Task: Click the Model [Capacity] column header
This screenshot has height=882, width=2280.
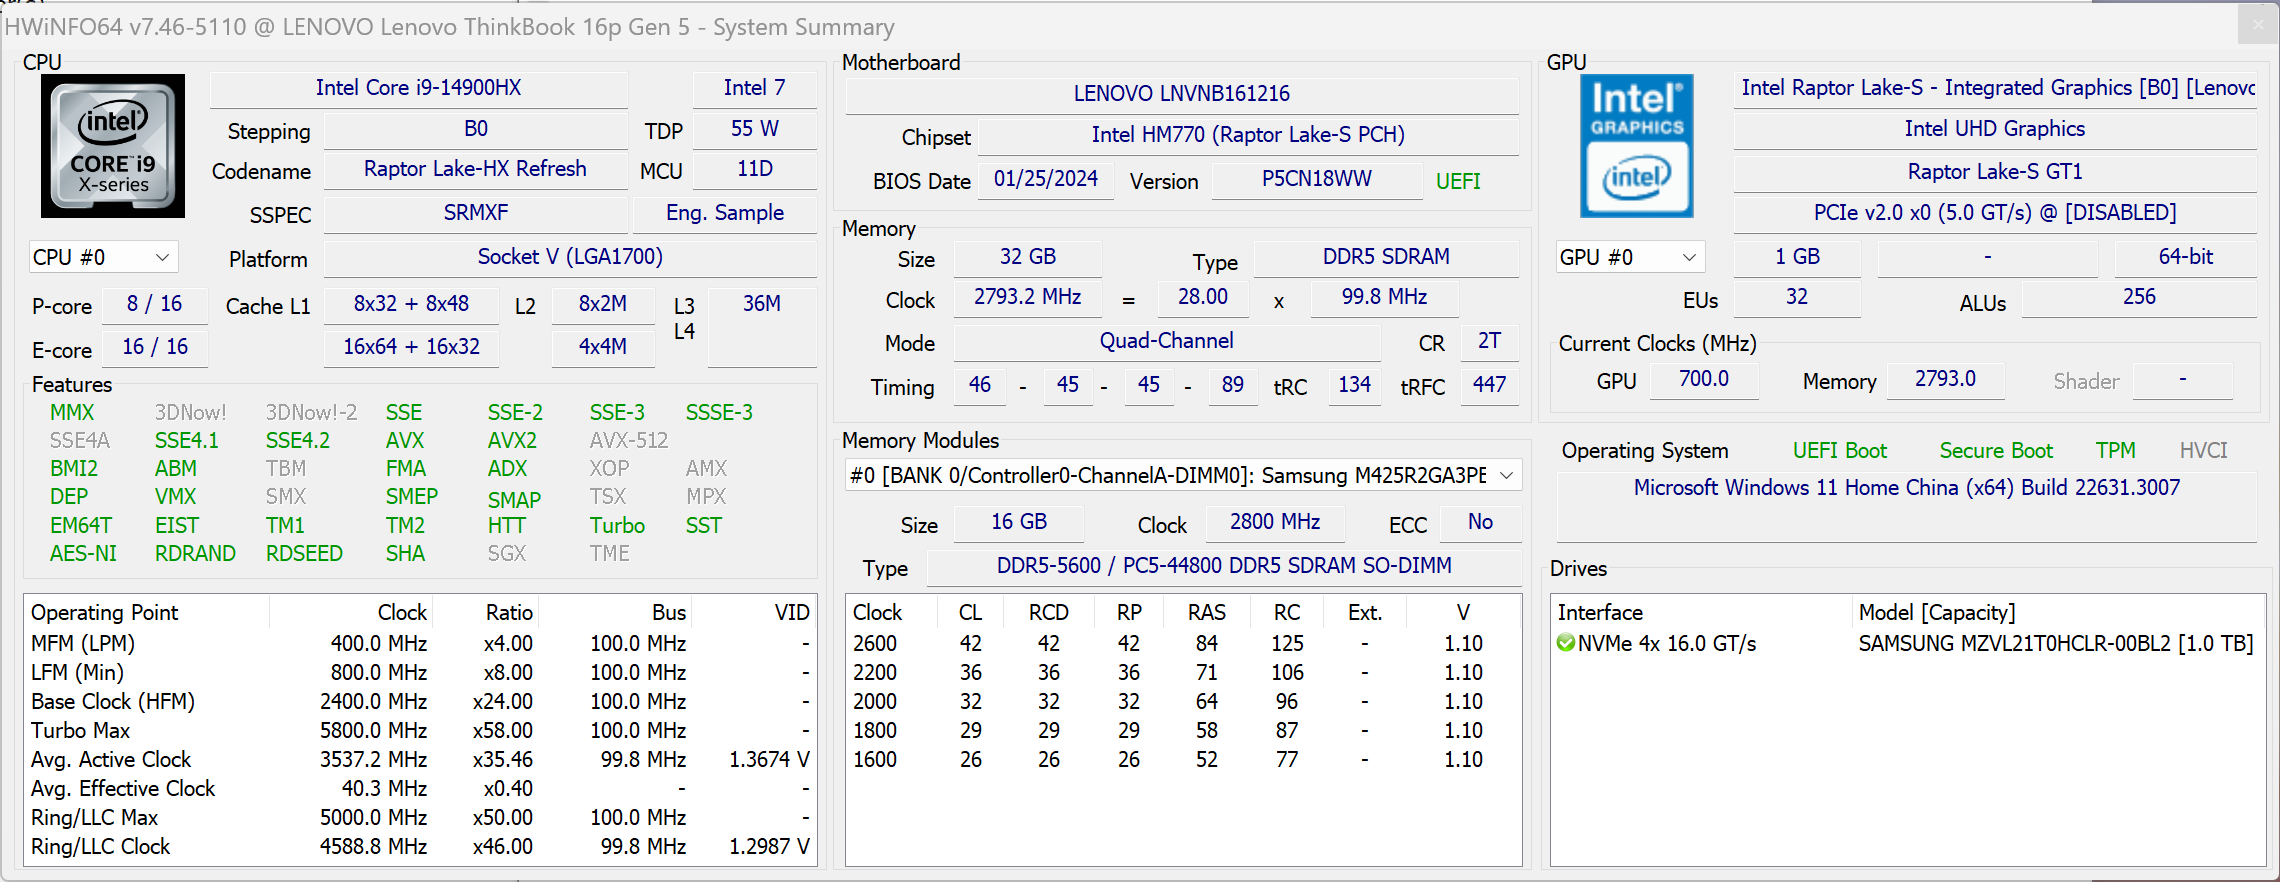Action: (x=1936, y=613)
